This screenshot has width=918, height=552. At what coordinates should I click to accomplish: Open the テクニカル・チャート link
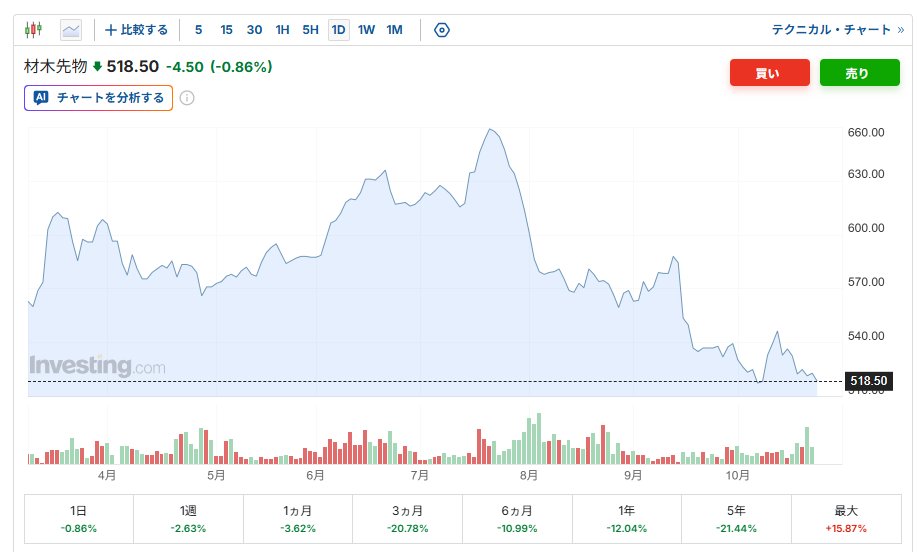click(x=837, y=30)
